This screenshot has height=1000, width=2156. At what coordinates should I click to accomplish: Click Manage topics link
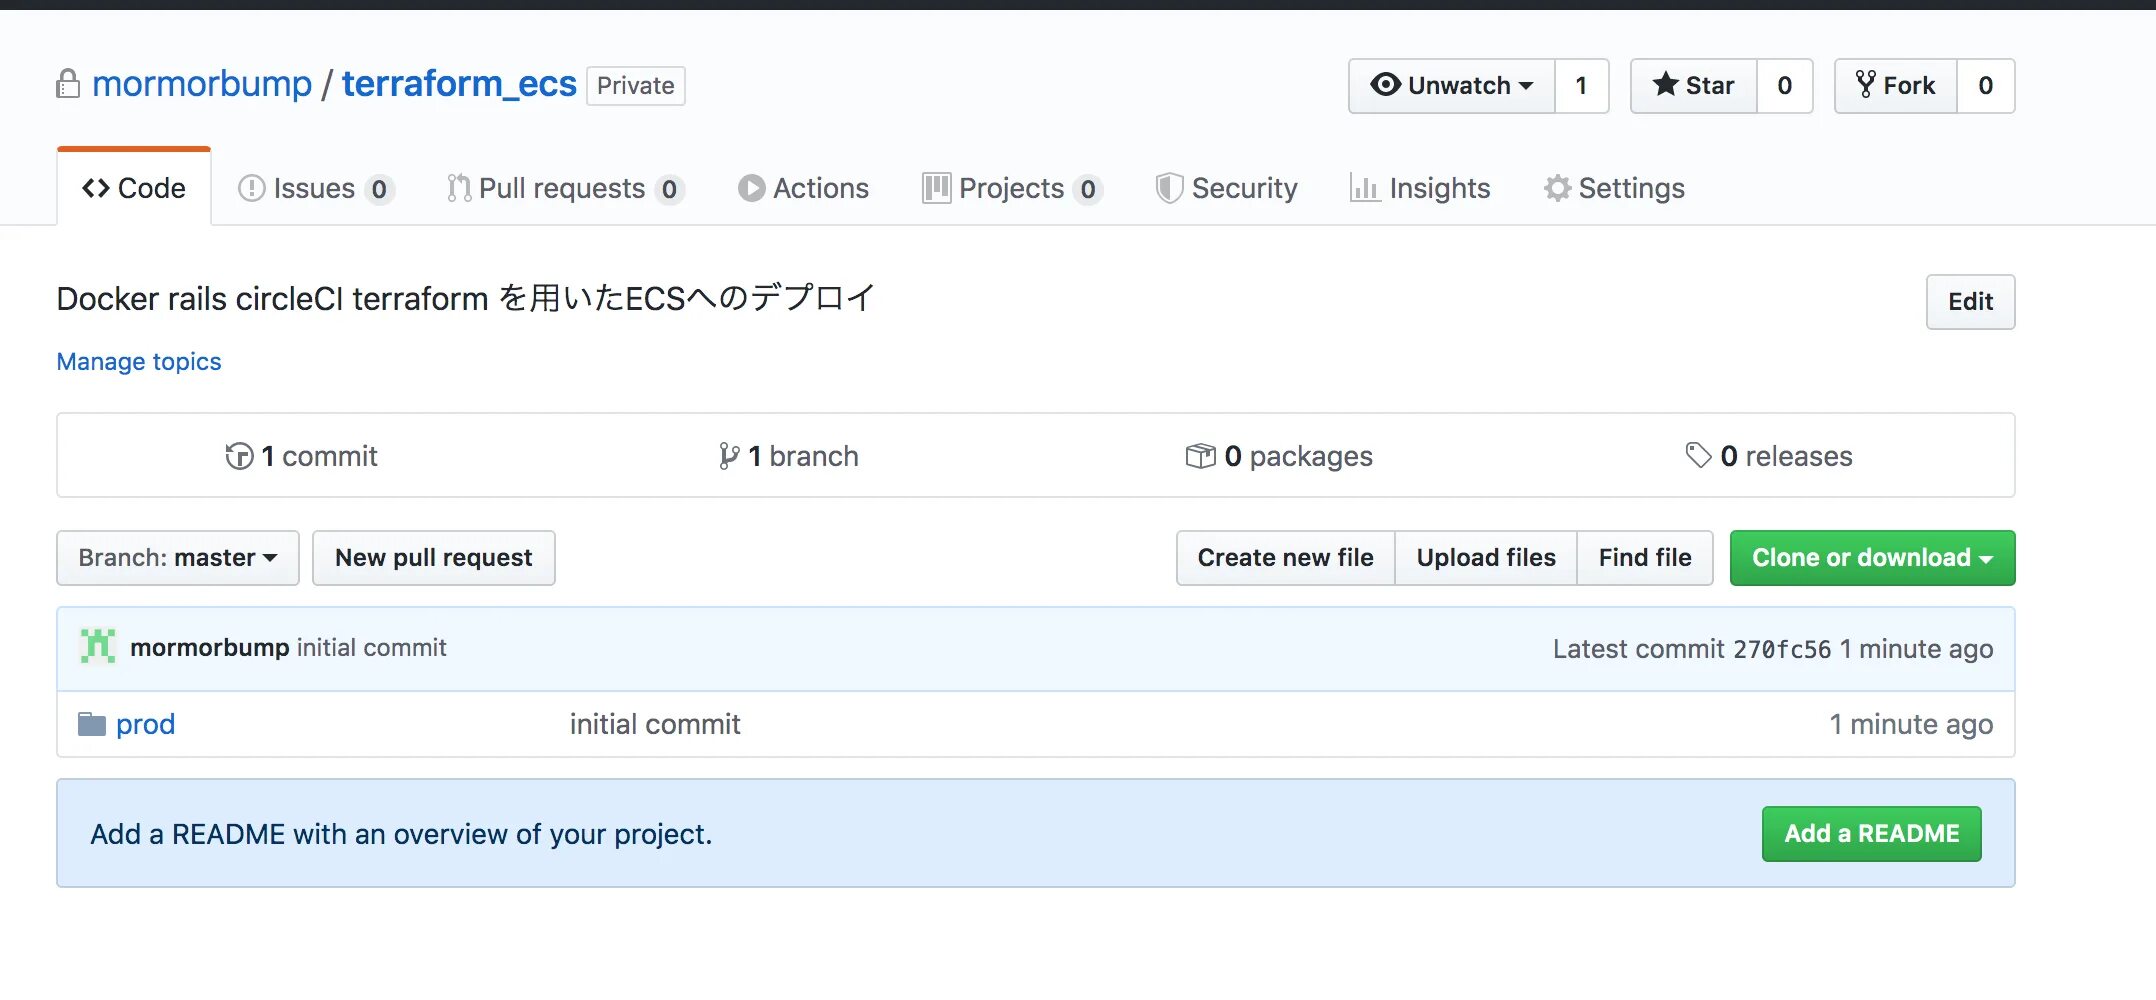point(139,362)
